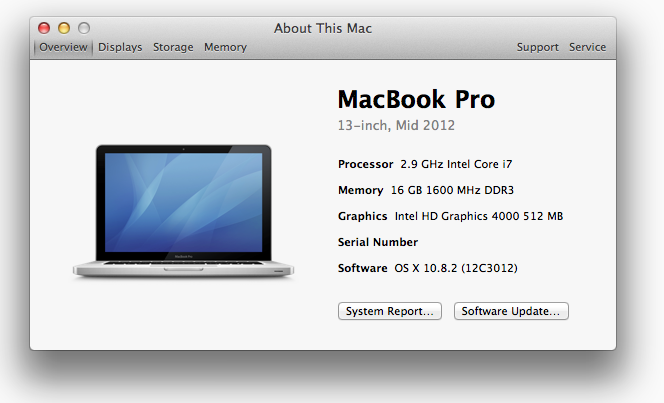Viewport: 664px width, 403px height.
Task: Click the Serial Number label
Action: pos(378,242)
